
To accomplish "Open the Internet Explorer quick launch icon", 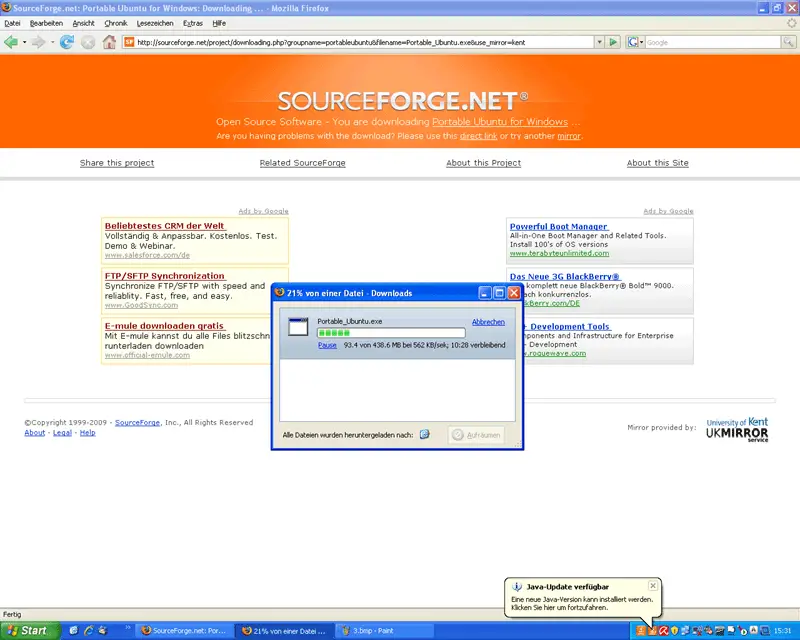I will click(89, 630).
